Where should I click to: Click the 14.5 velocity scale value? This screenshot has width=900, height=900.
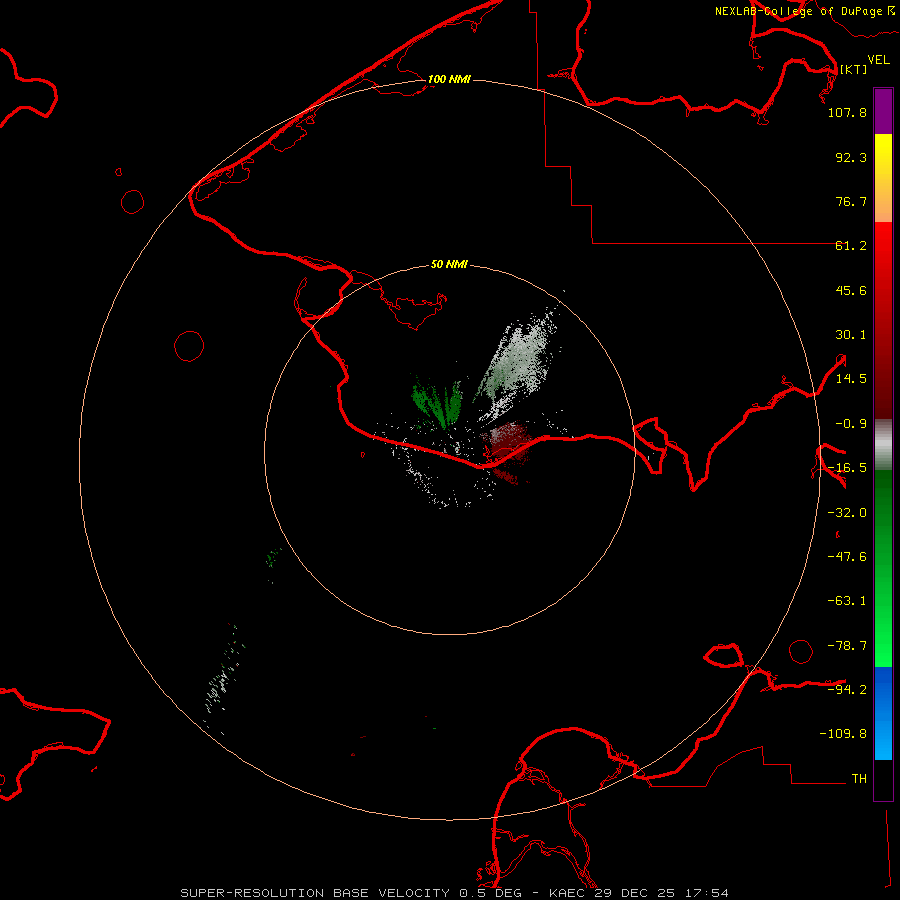[851, 379]
